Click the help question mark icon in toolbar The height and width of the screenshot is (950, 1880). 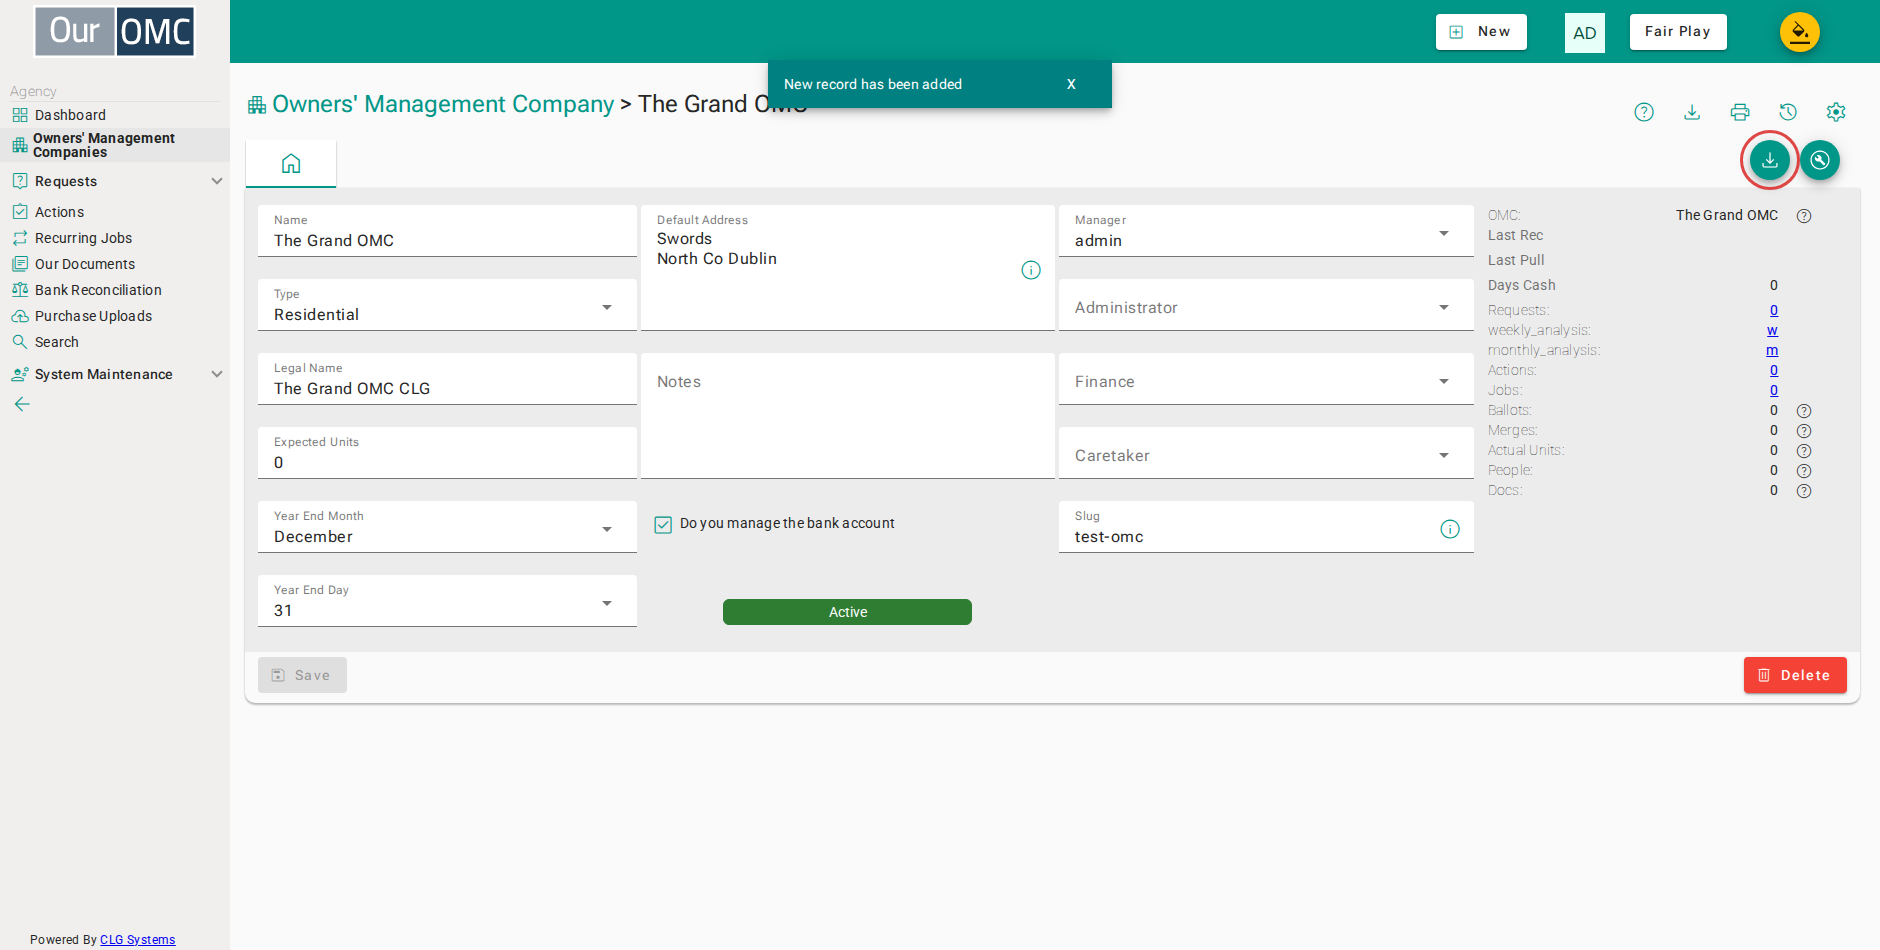point(1644,112)
